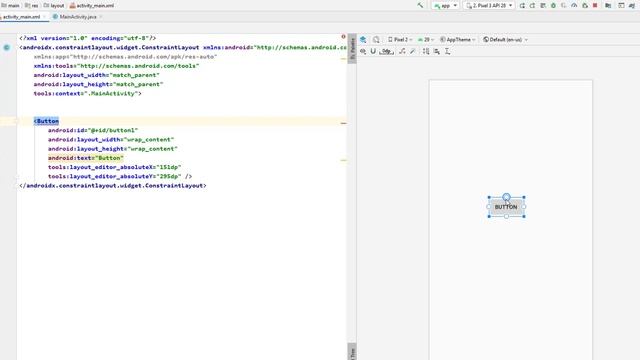Click the res breadcrumb folder
The height and width of the screenshot is (360, 640).
click(31, 6)
